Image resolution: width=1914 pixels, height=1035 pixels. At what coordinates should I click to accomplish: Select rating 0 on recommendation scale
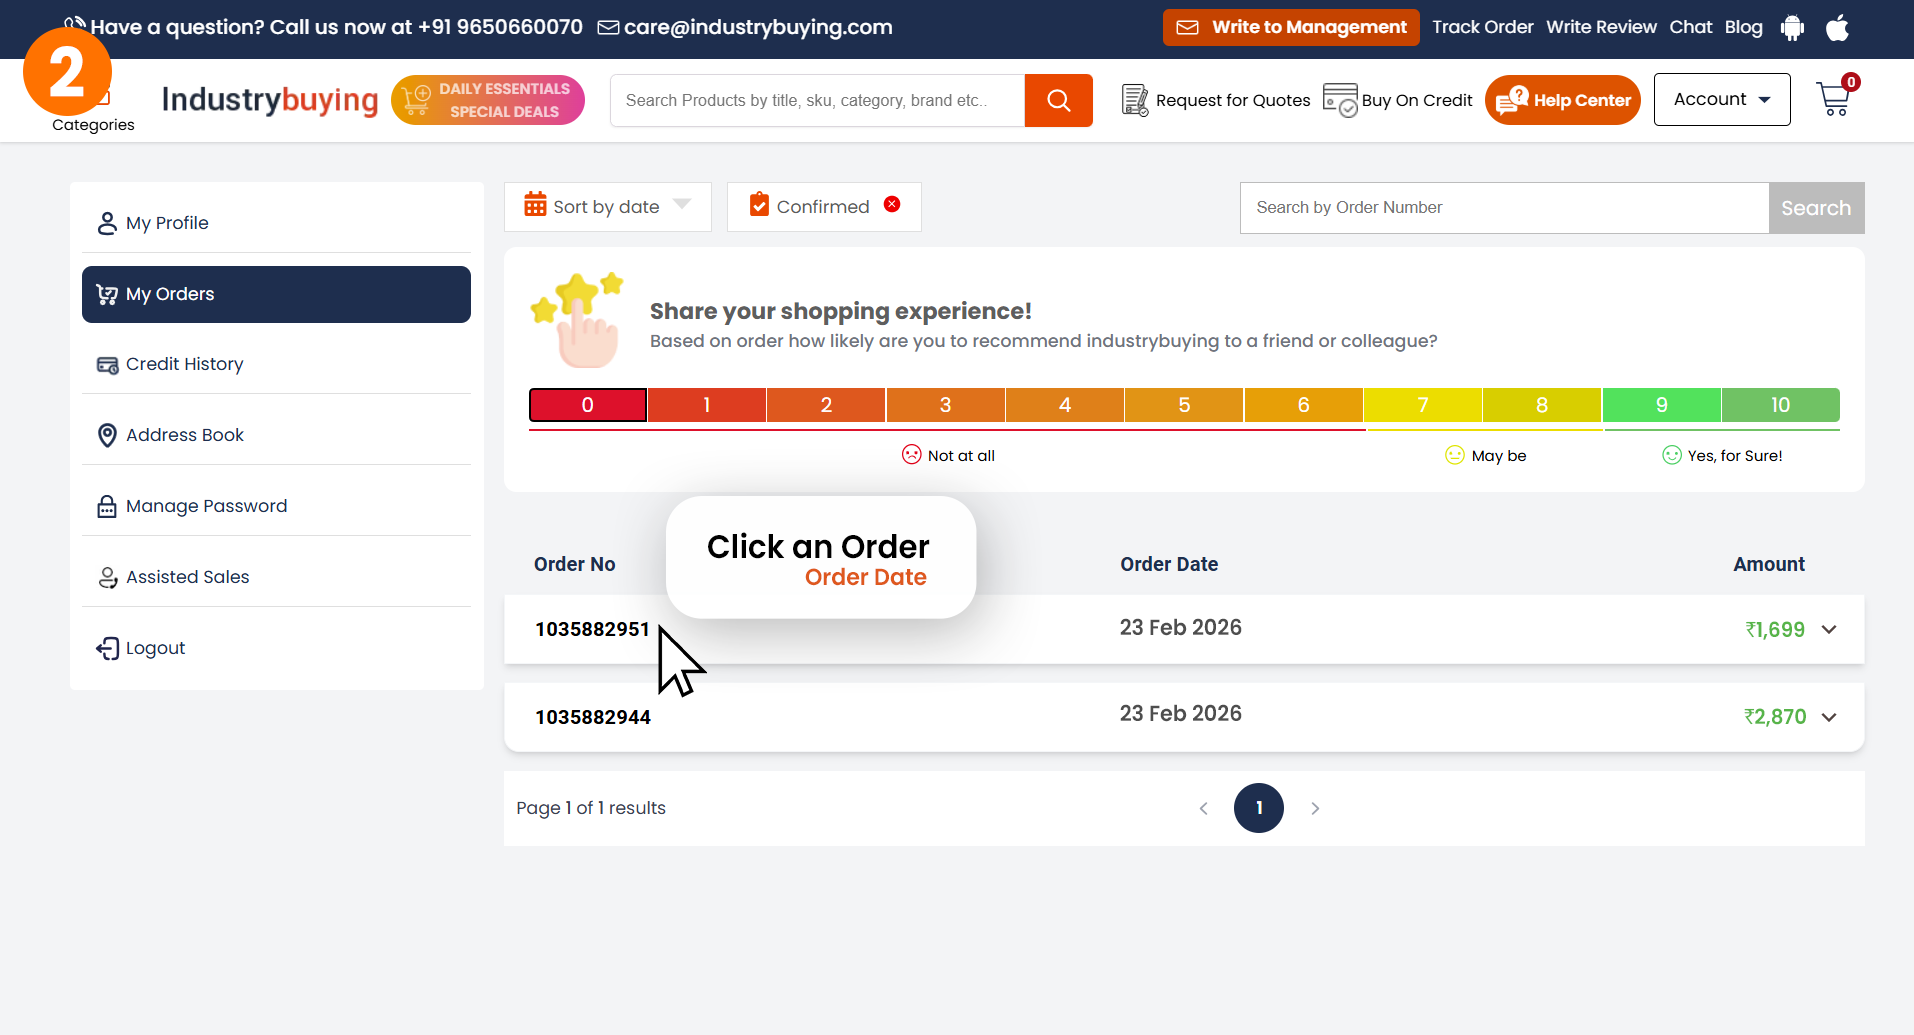(587, 405)
